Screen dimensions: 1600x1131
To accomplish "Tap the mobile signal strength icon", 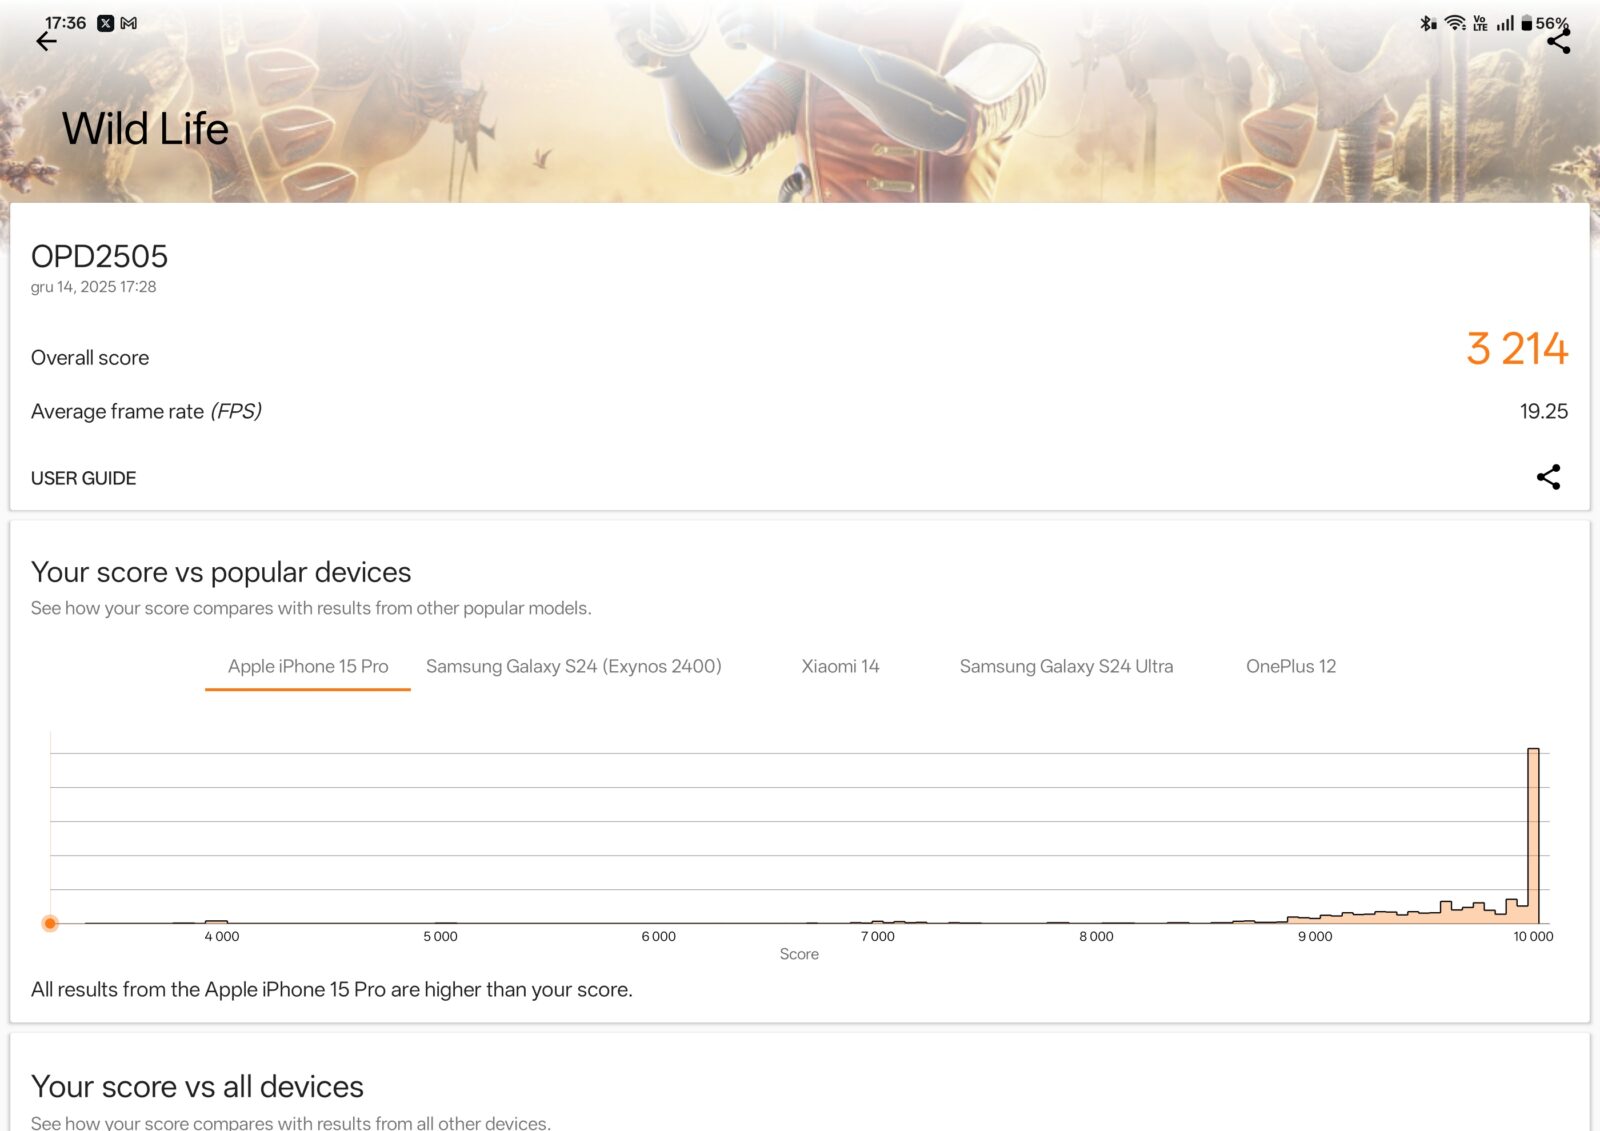I will (x=1505, y=23).
